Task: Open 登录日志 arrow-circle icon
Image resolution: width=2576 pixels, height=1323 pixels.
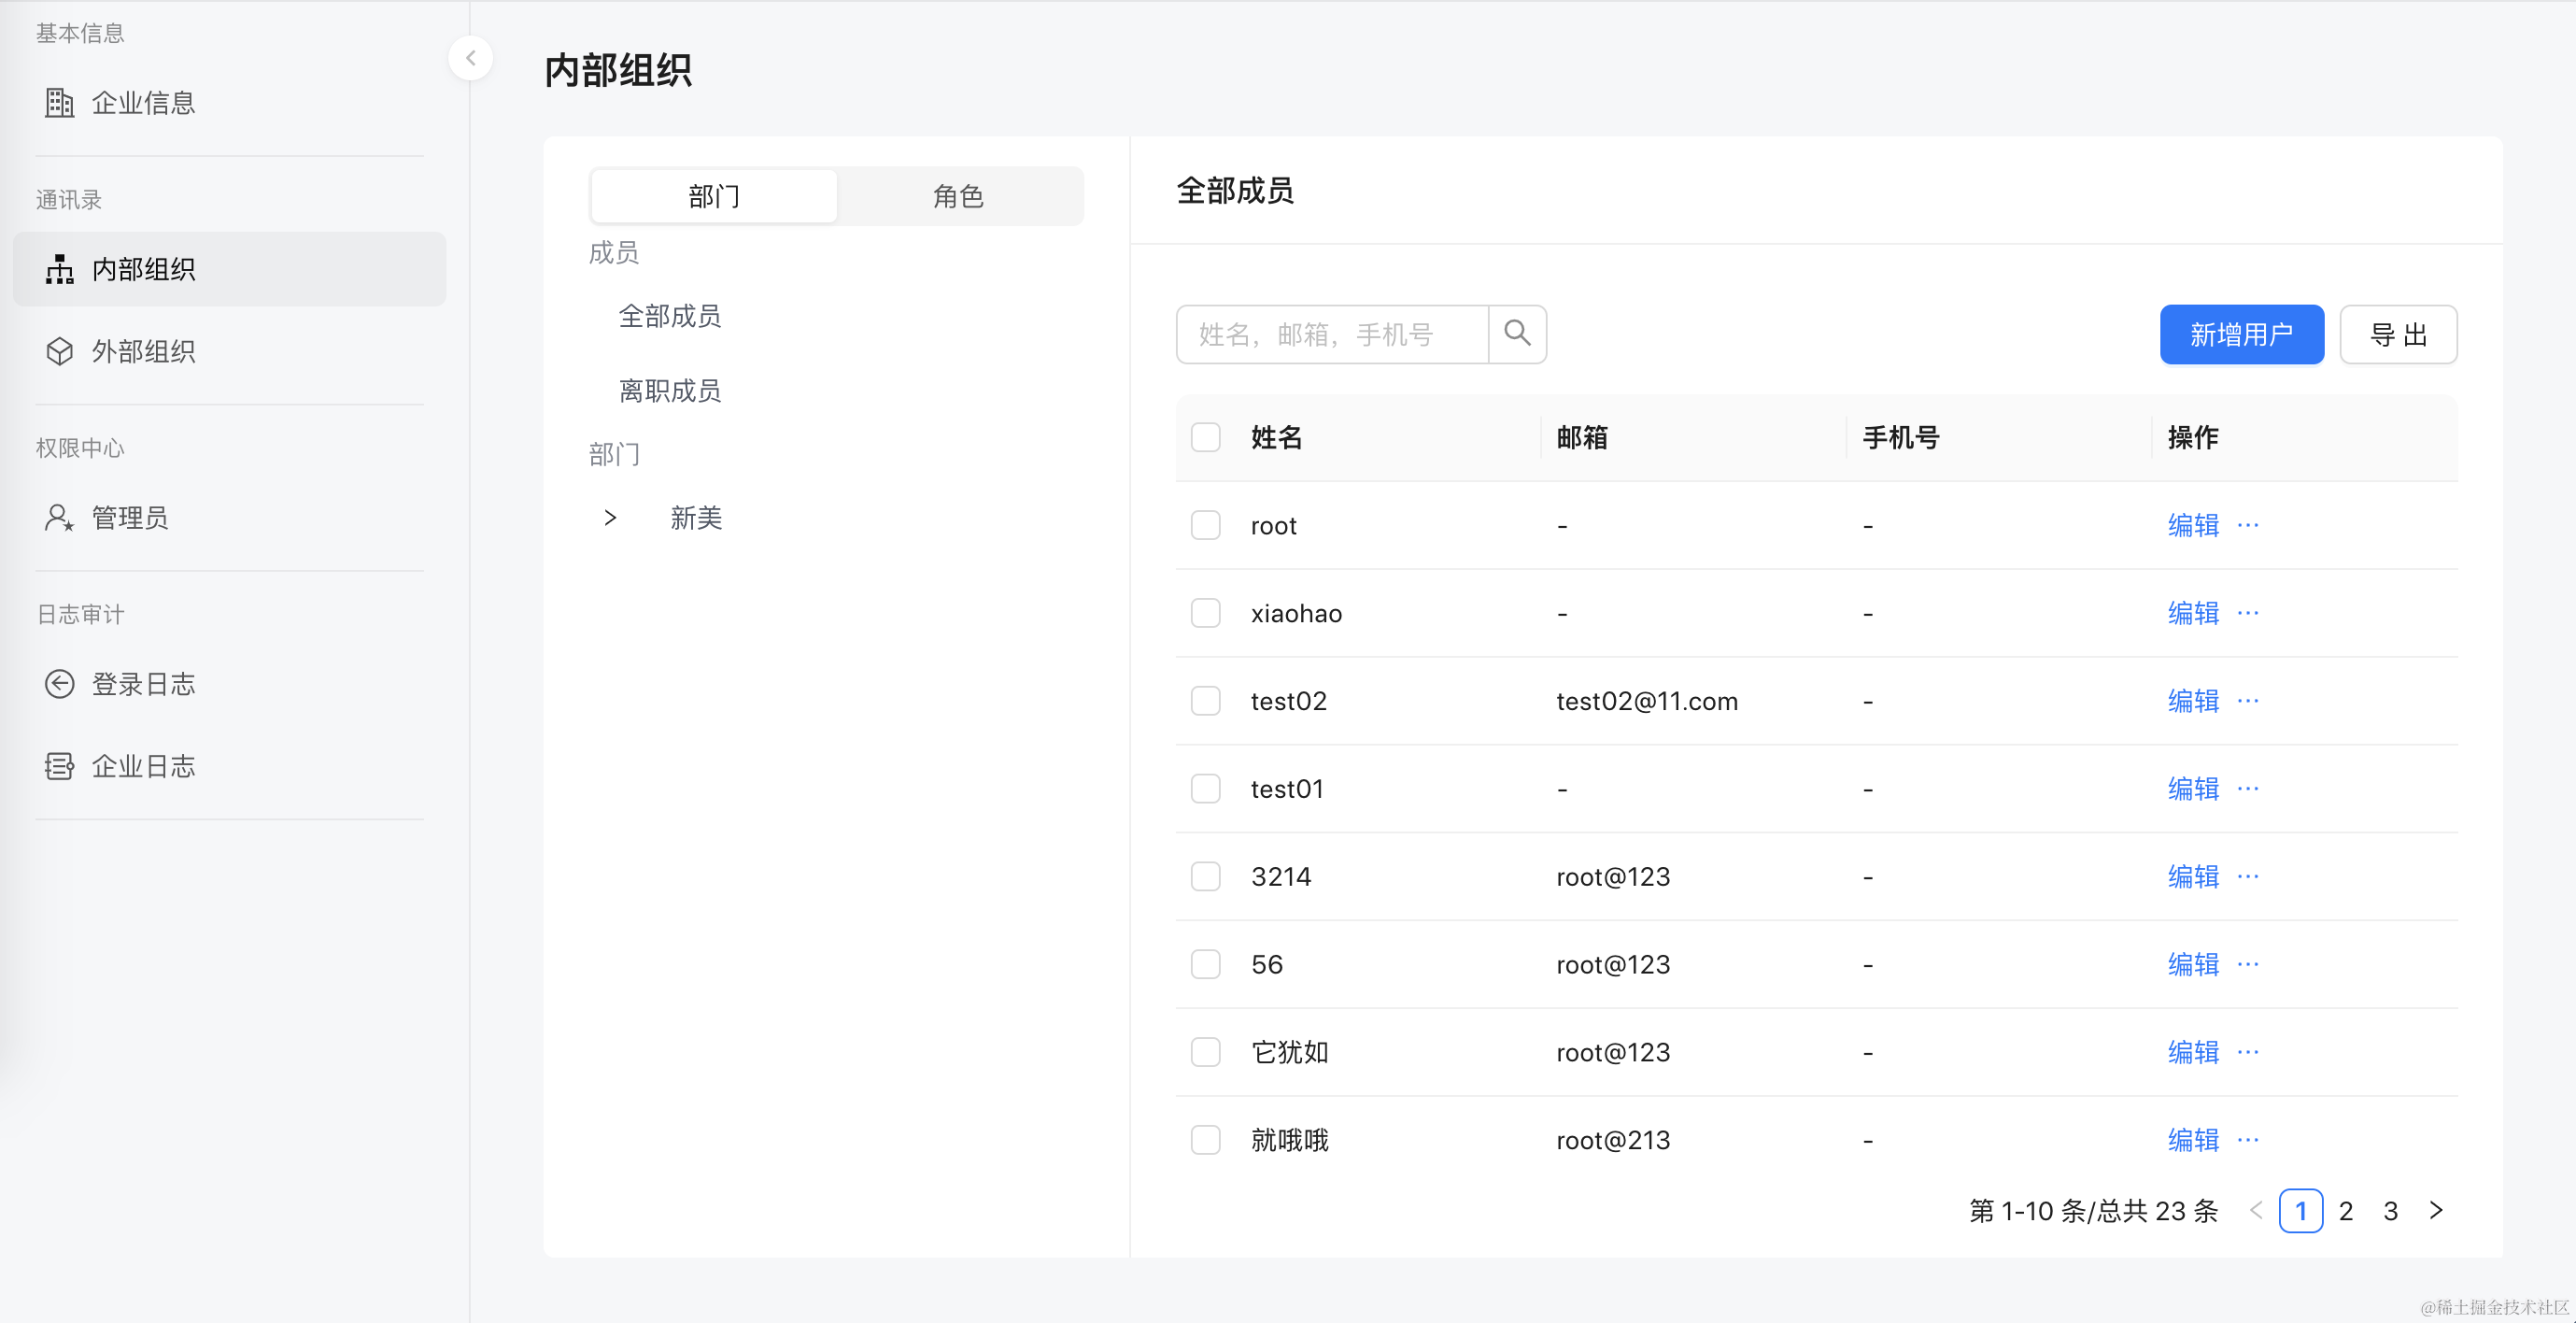Action: (59, 684)
